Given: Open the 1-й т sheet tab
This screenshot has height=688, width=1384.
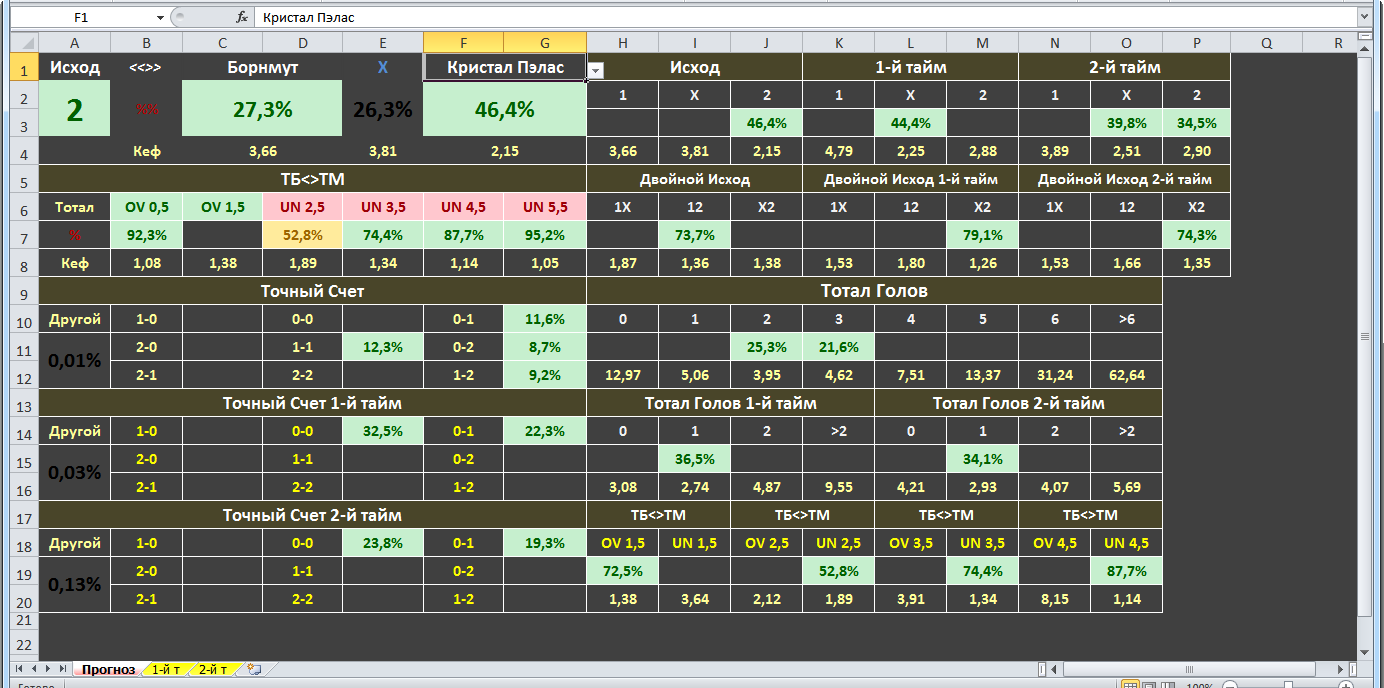Looking at the screenshot, I should coord(165,669).
